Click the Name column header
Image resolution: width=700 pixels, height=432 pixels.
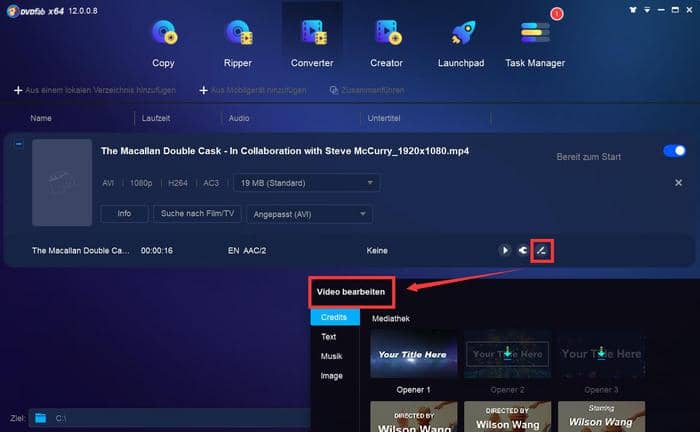point(41,118)
